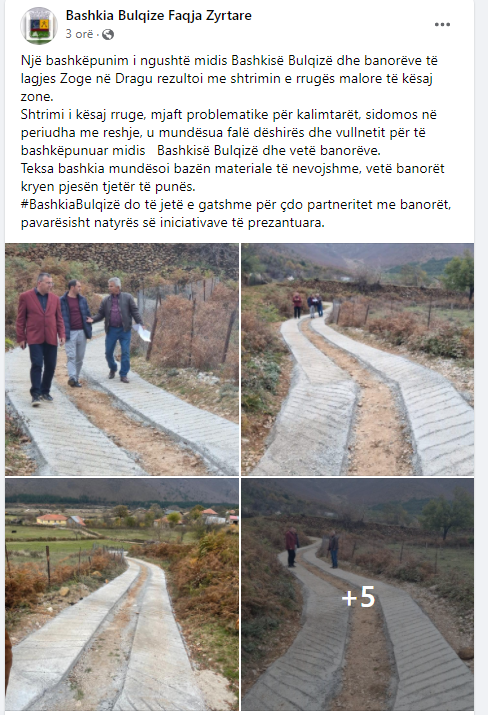Click the man holding white papers

(119, 328)
